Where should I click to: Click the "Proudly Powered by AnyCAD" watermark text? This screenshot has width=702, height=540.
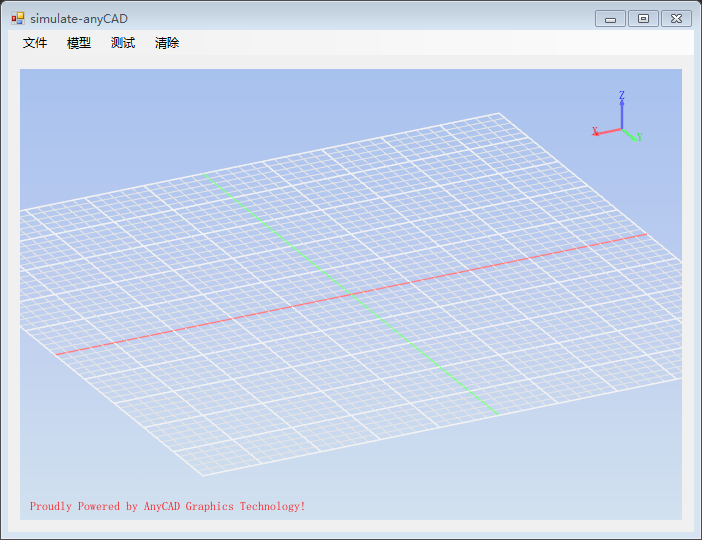pyautogui.click(x=167, y=506)
